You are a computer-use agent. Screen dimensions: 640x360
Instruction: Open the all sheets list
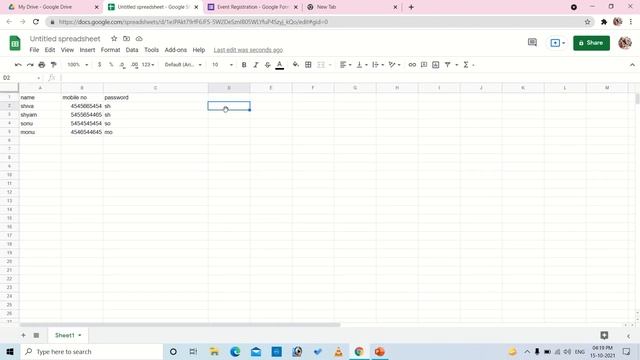[x=36, y=335]
